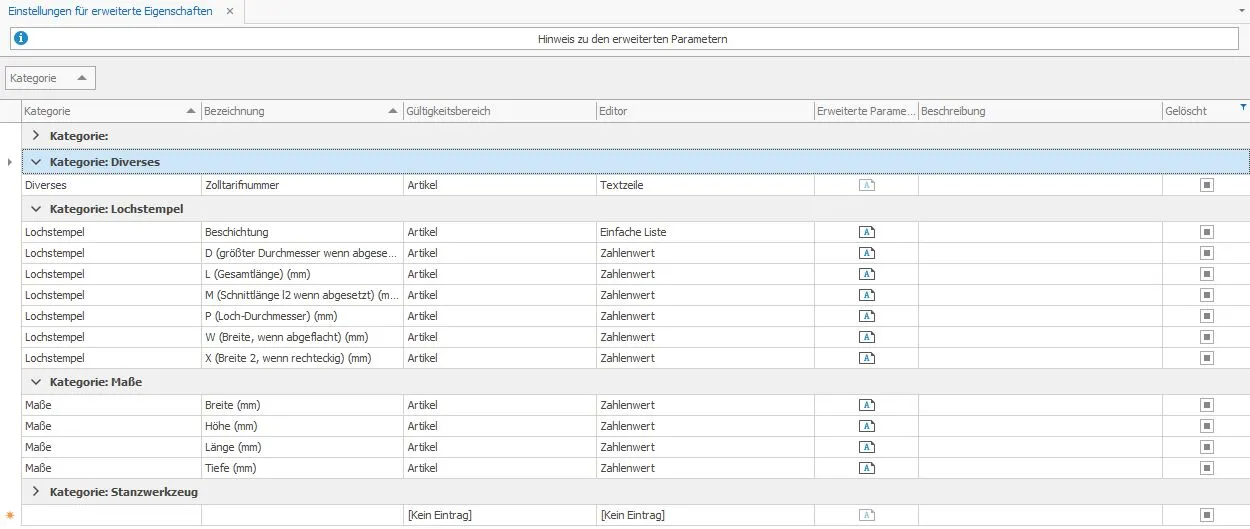Screen dimensions: 1250x529
Task: Collapse the Kategorie: Lochstempel group
Action: point(36,209)
